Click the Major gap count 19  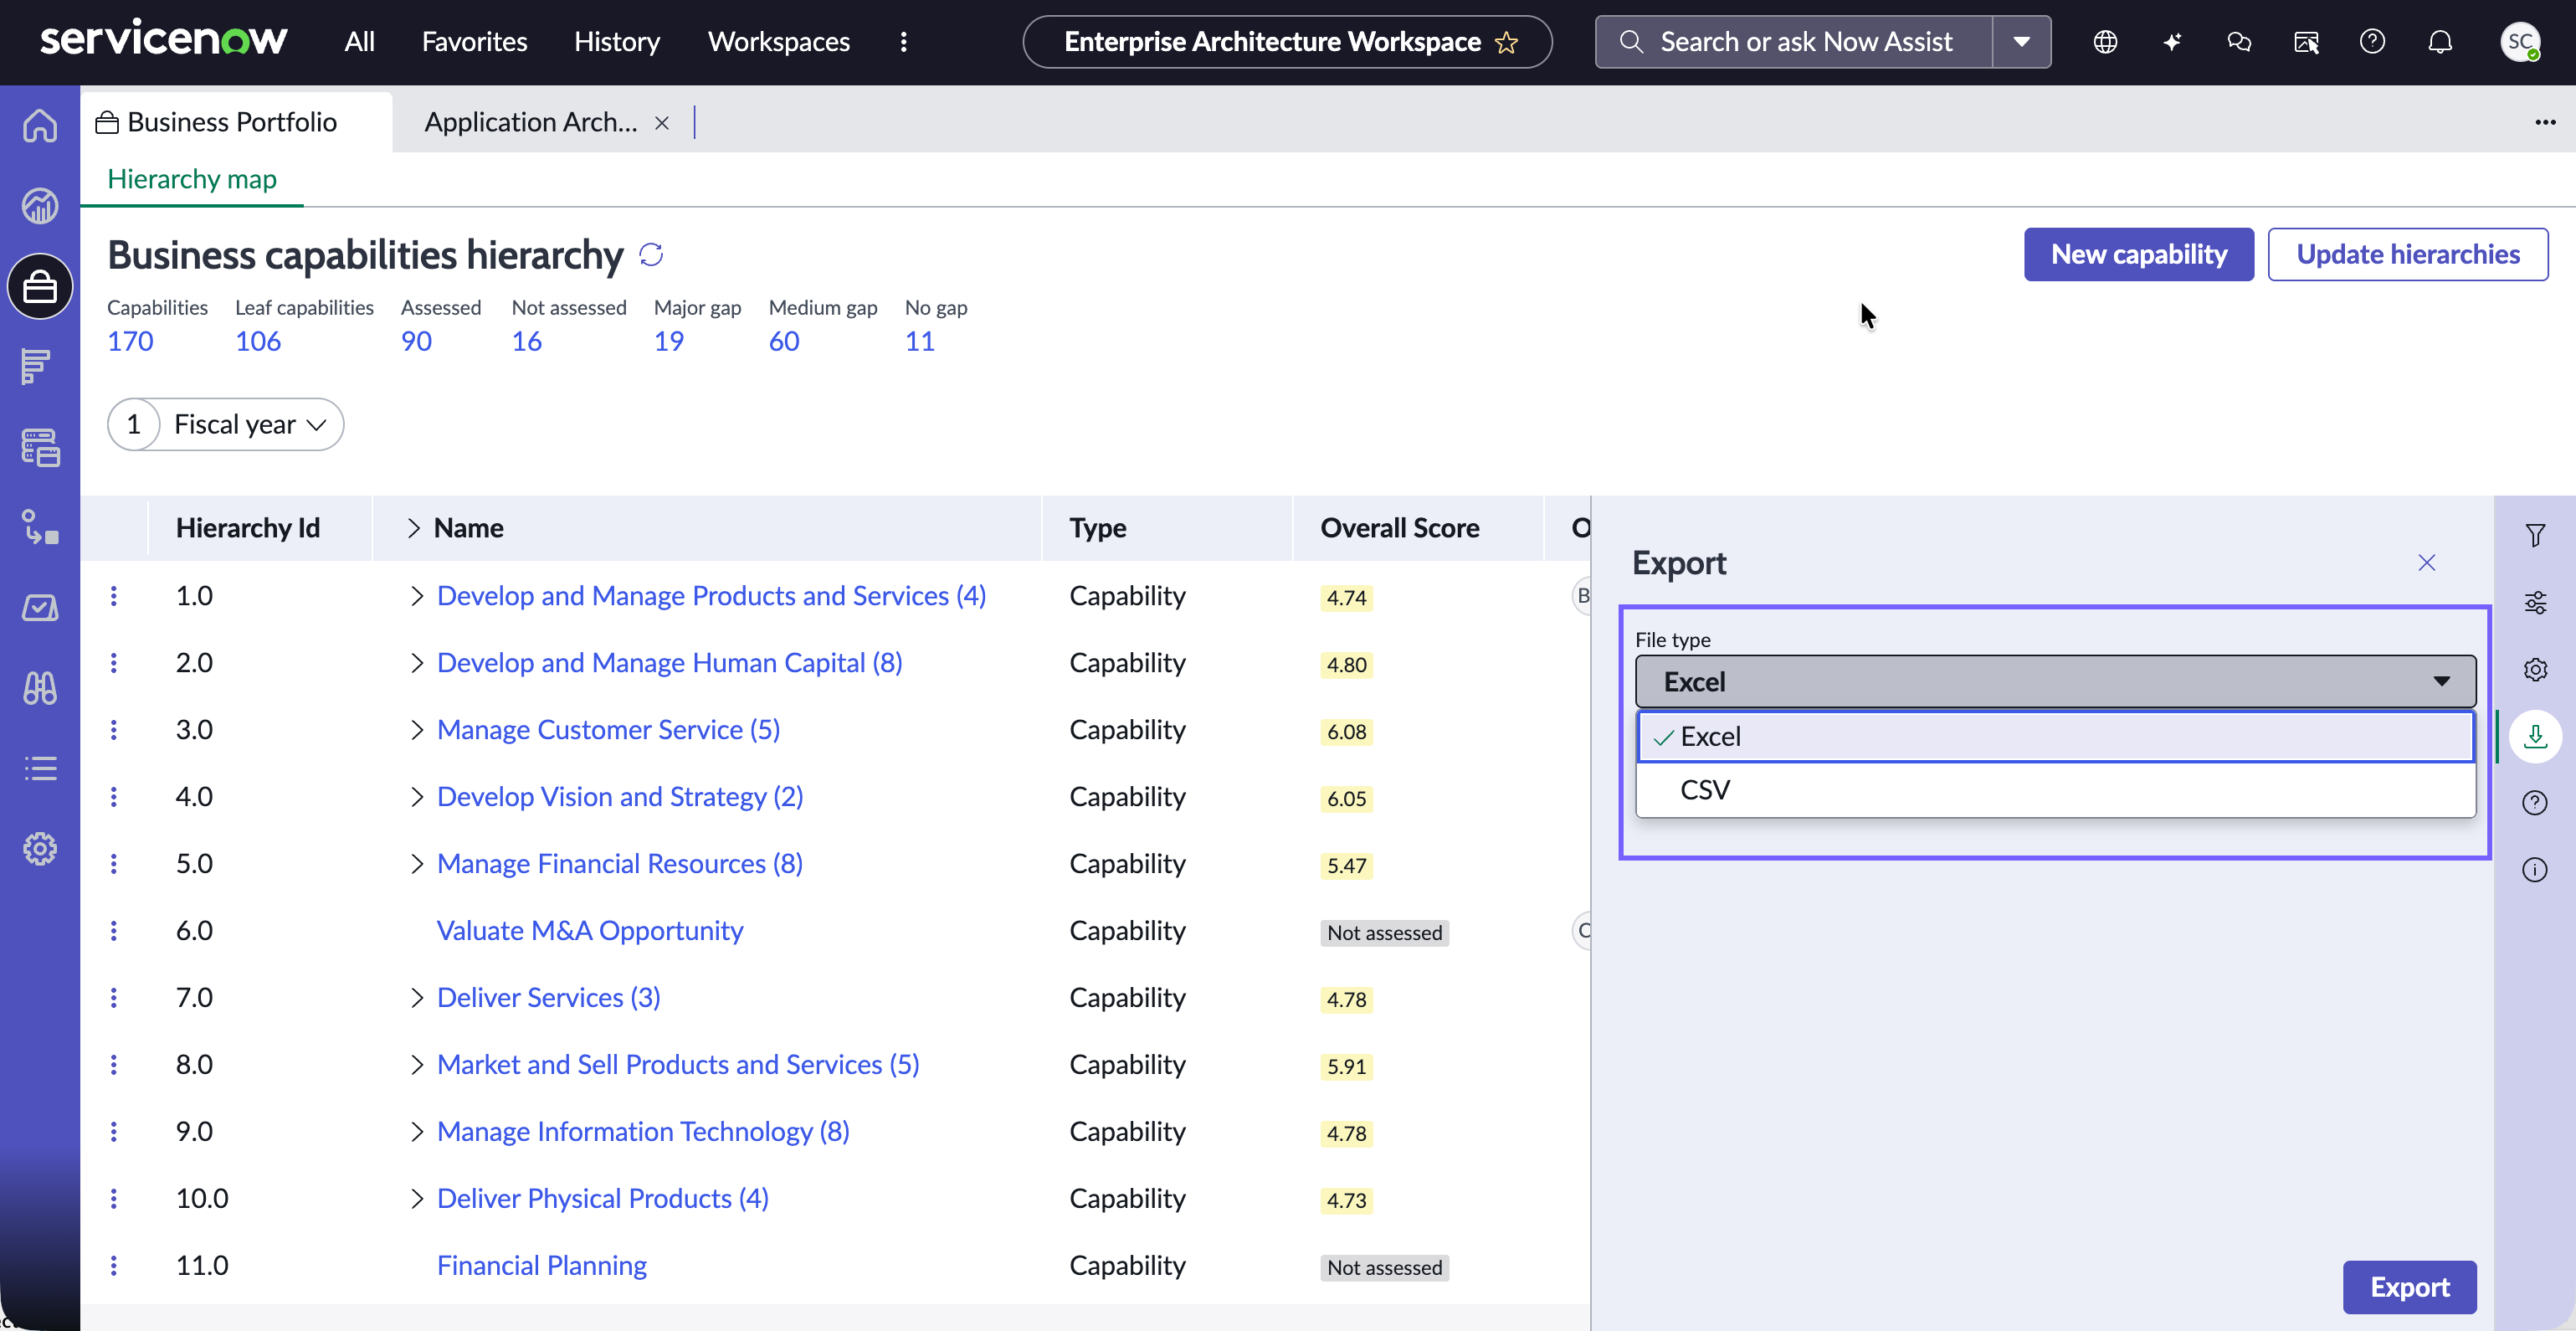669,342
